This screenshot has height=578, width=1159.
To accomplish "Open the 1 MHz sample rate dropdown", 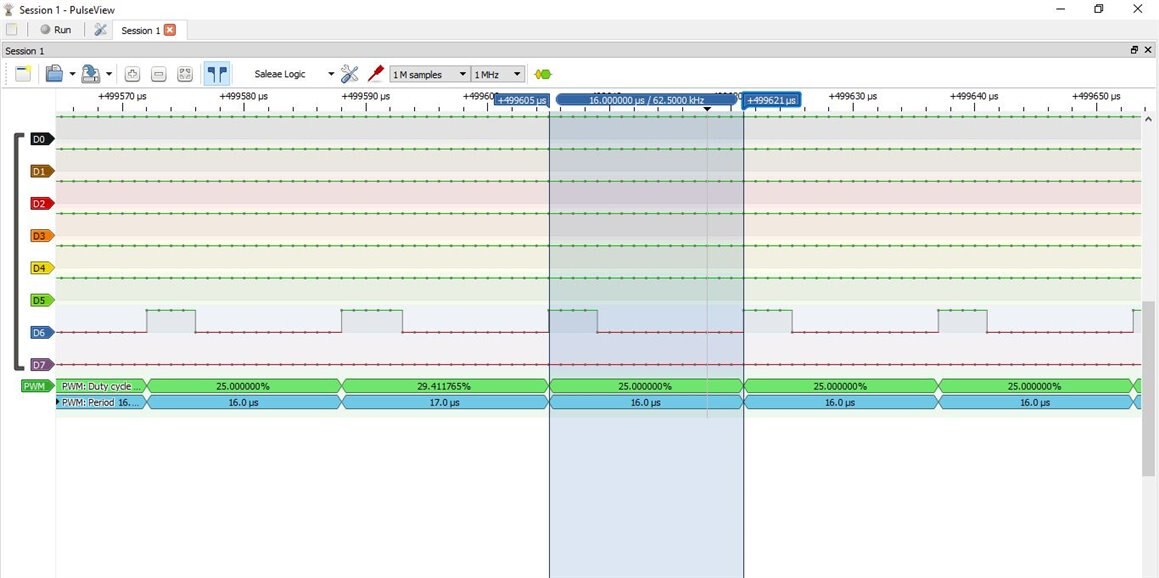I will [x=497, y=75].
